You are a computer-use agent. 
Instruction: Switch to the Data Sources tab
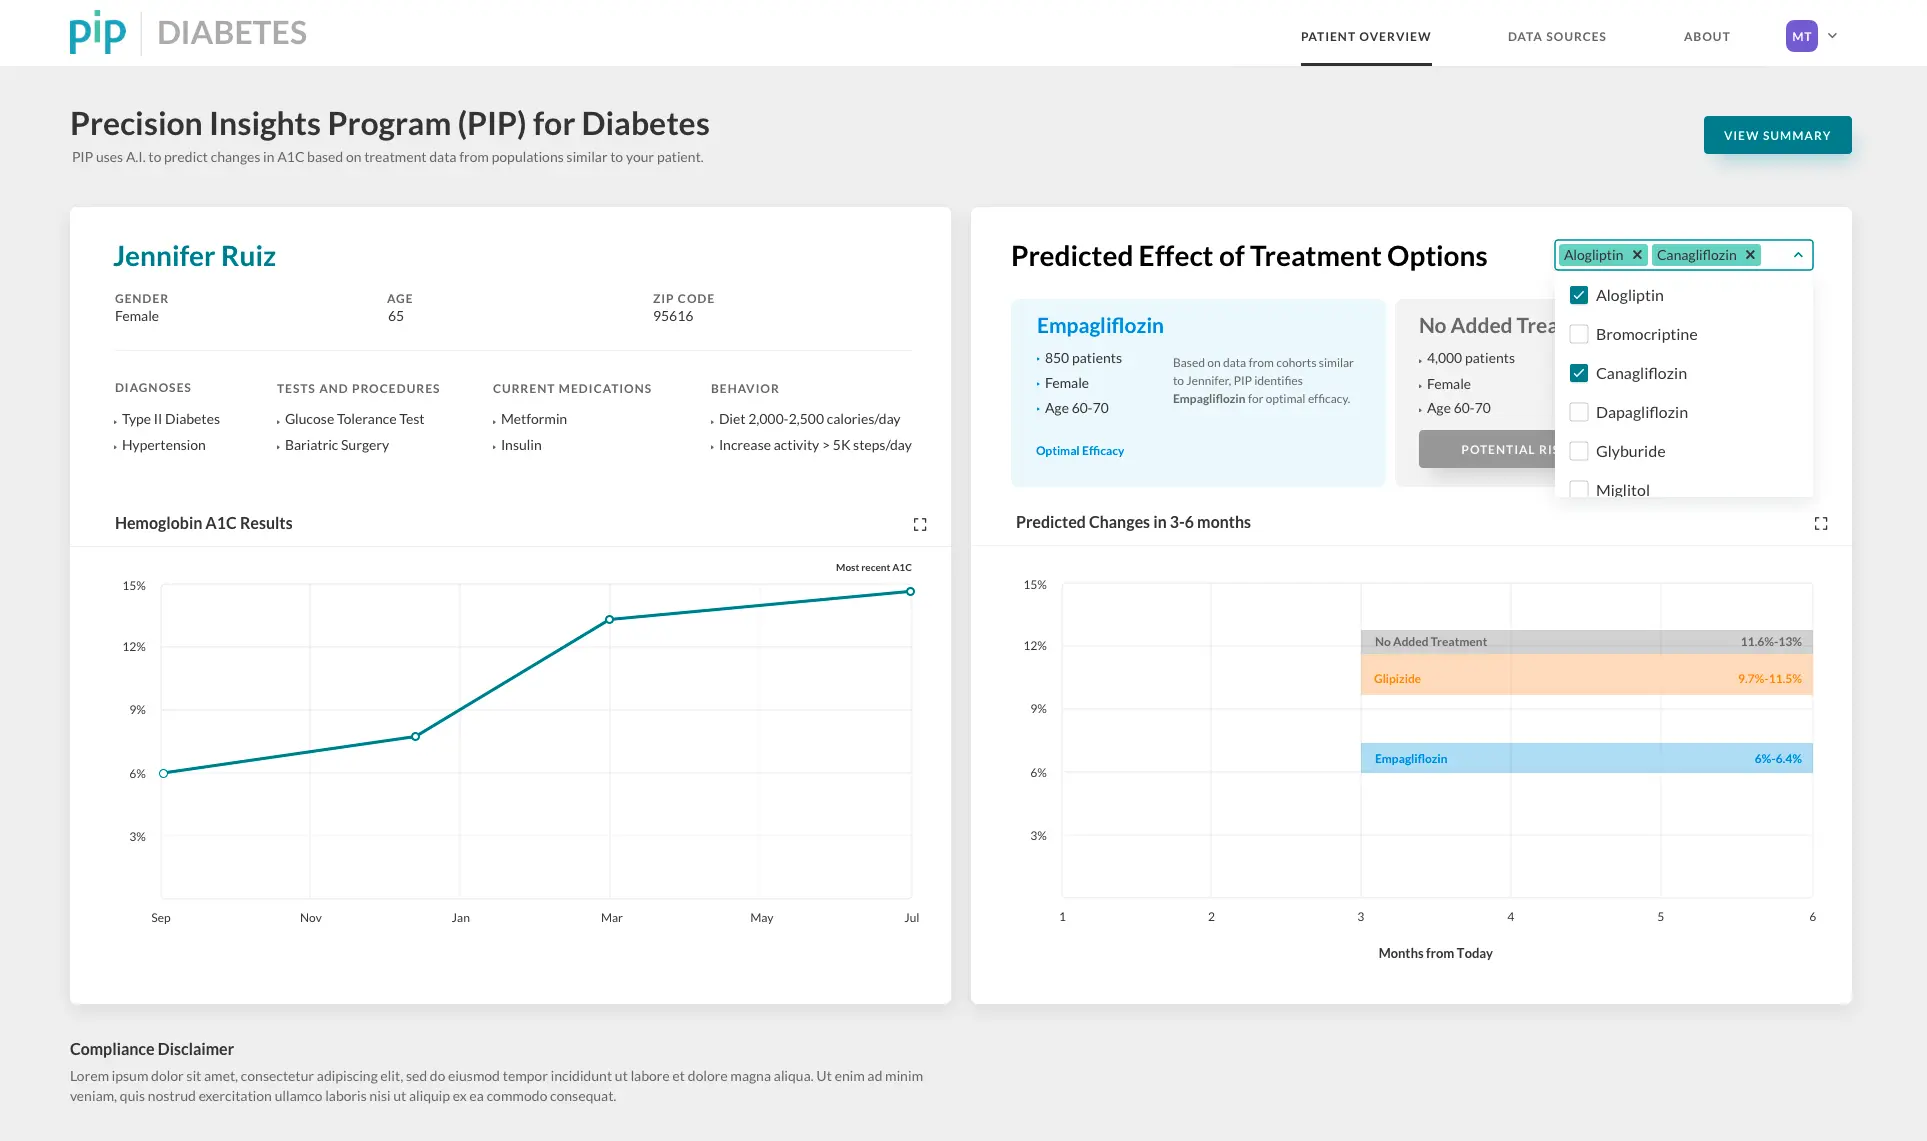tap(1556, 37)
